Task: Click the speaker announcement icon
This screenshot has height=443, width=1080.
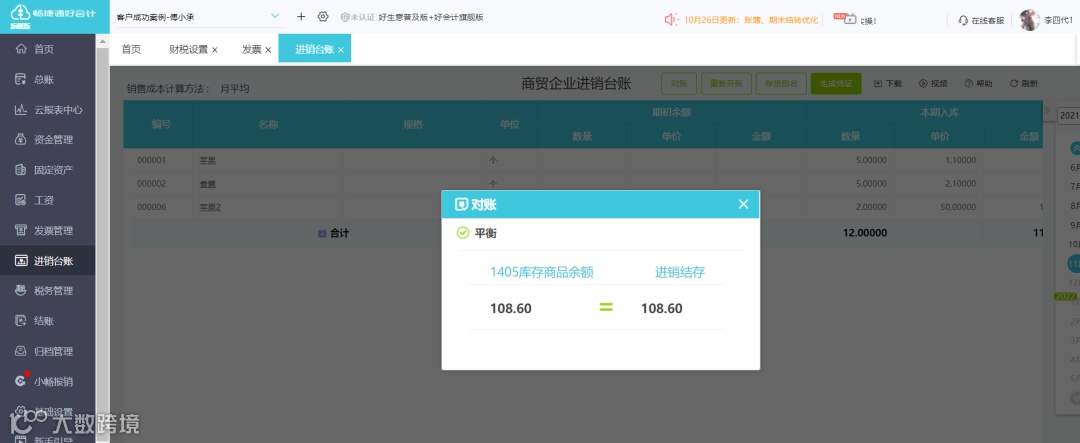Action: tap(672, 19)
